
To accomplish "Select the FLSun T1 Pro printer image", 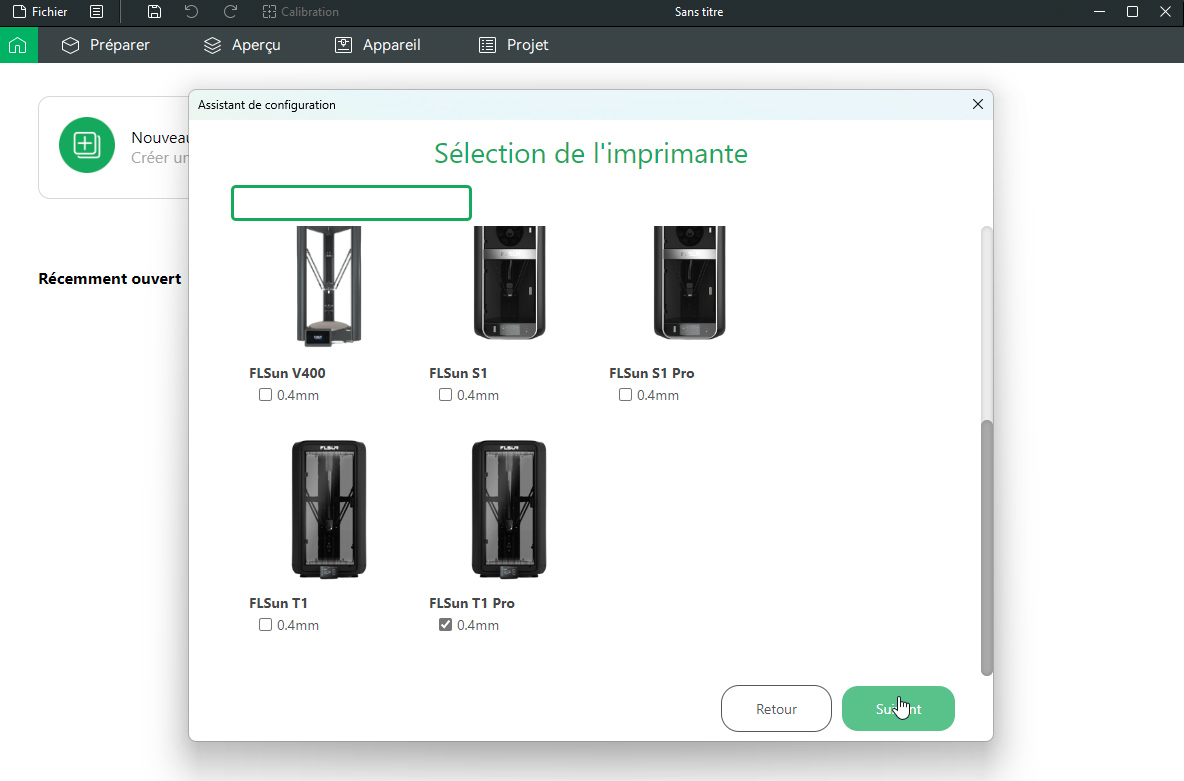I will pos(509,509).
